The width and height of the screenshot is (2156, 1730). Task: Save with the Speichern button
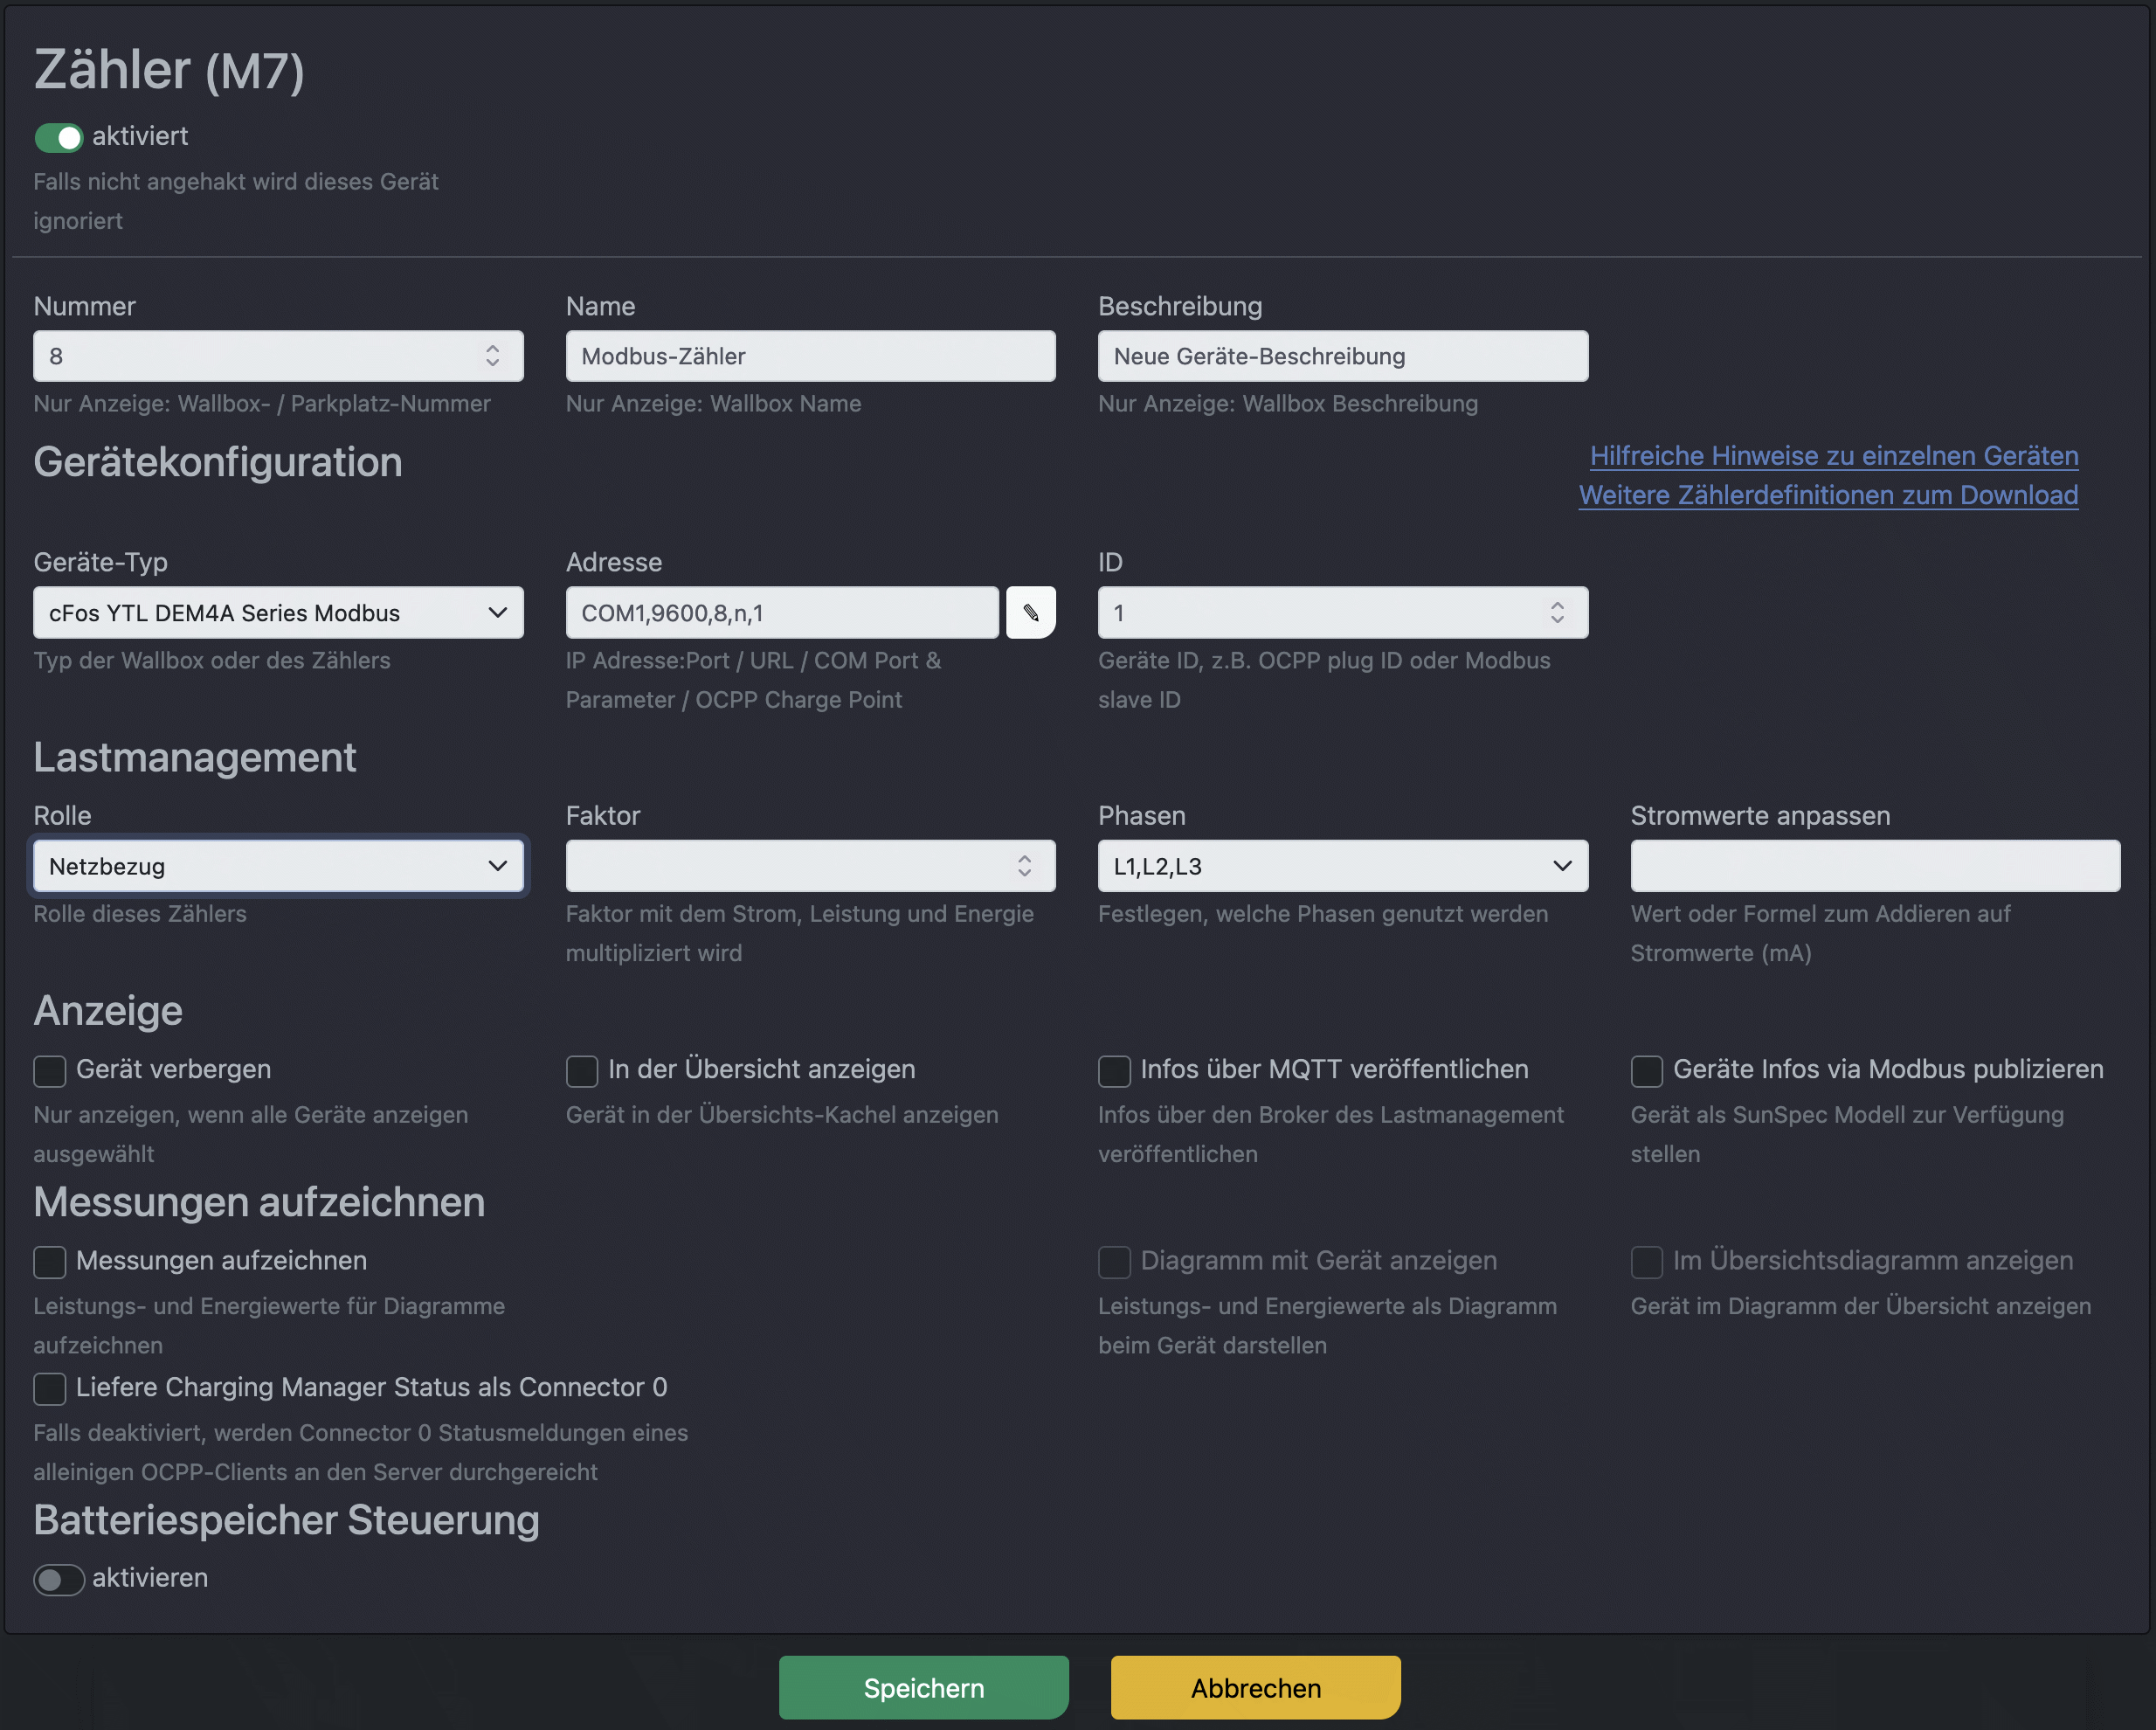922,1687
